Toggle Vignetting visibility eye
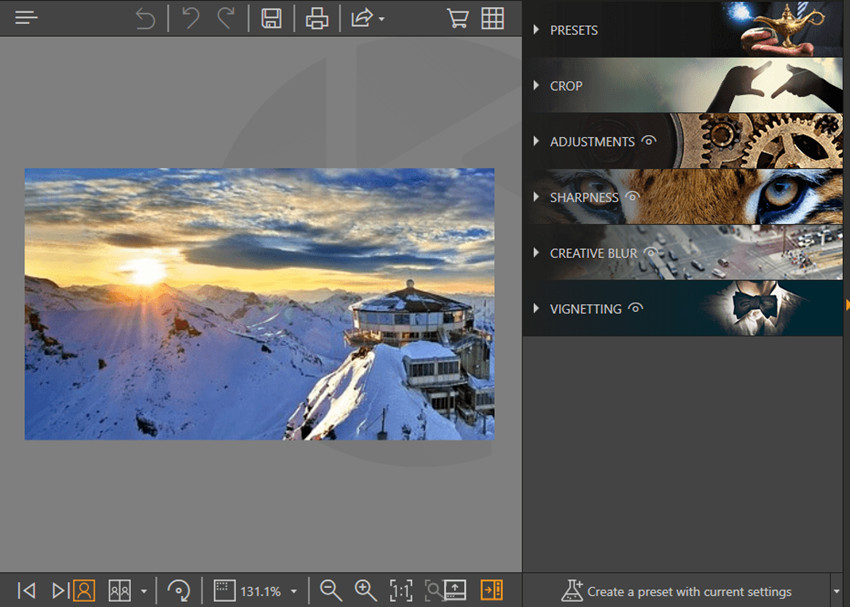The height and width of the screenshot is (607, 850). pyautogui.click(x=635, y=309)
